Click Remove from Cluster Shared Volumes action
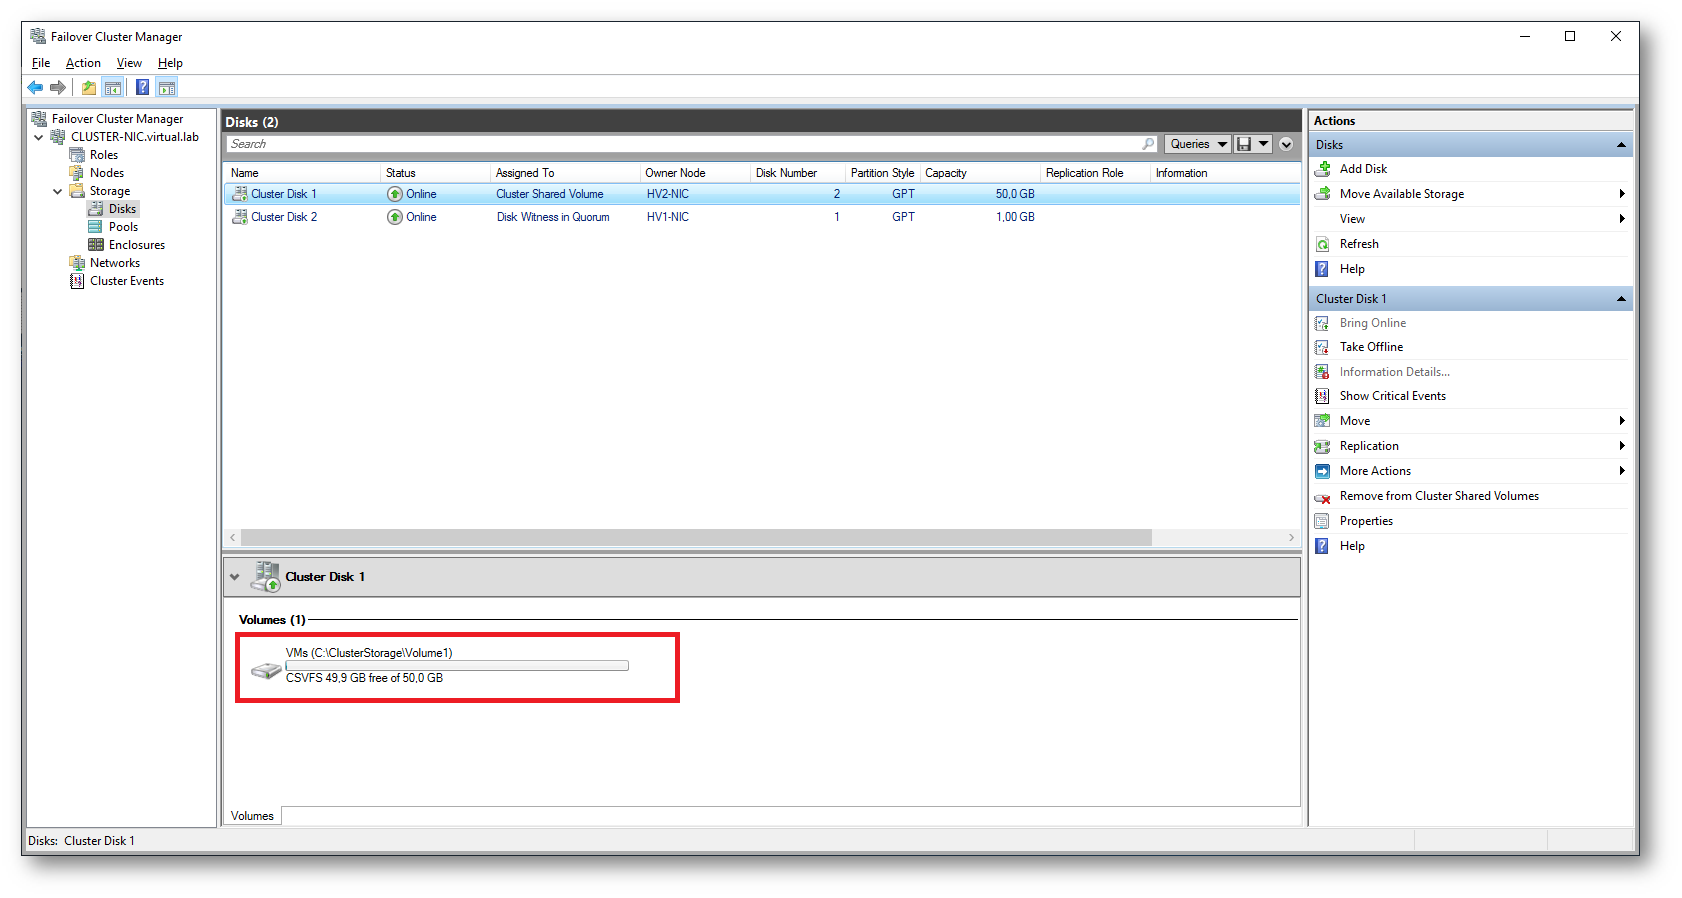The image size is (1682, 898). click(x=1439, y=496)
